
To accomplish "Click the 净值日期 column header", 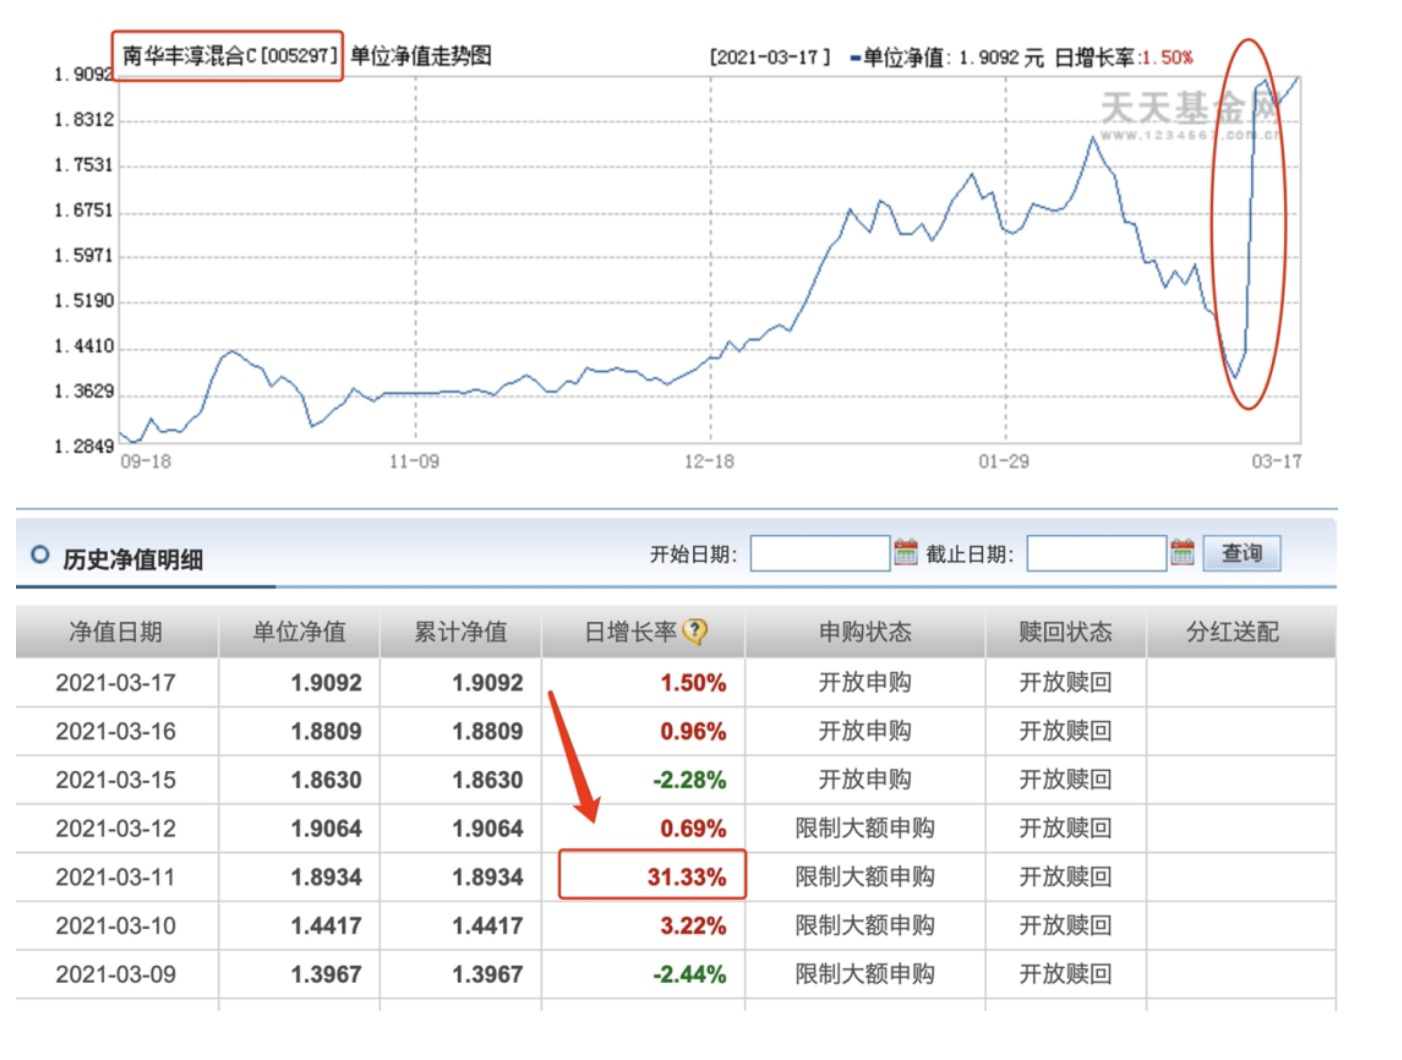I will (x=116, y=632).
